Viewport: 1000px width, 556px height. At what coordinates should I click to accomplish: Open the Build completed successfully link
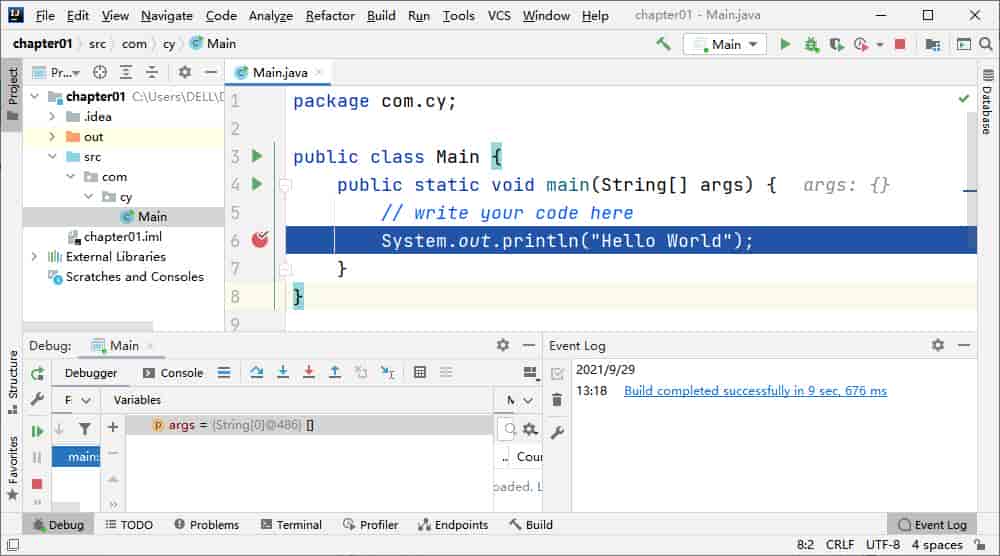(755, 391)
